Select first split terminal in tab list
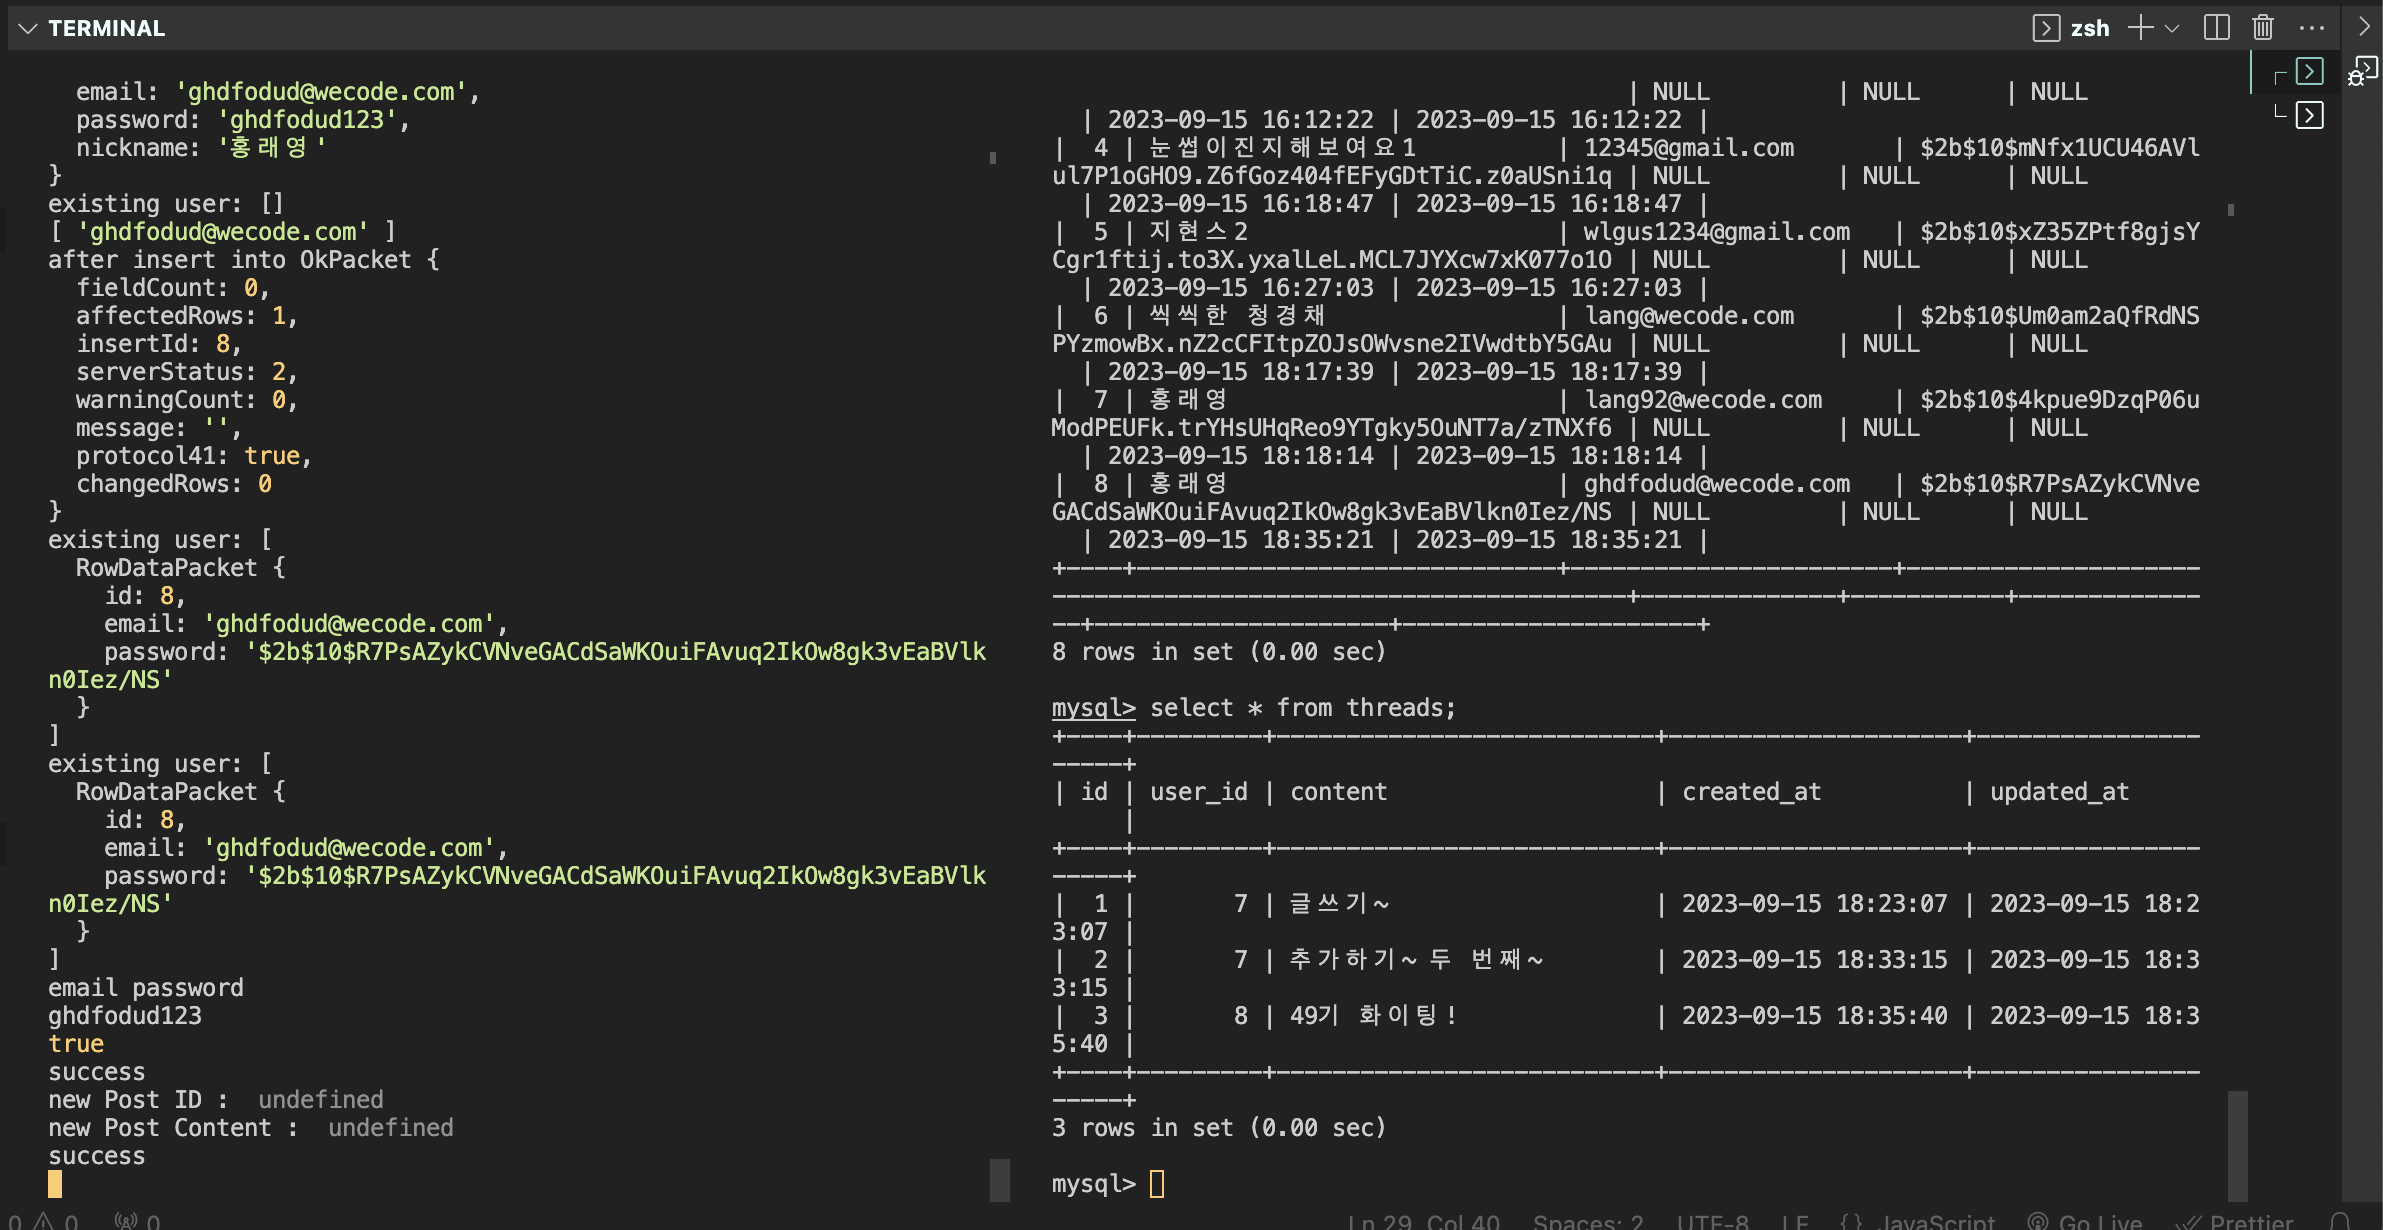This screenshot has height=1230, width=2383. 2309,72
